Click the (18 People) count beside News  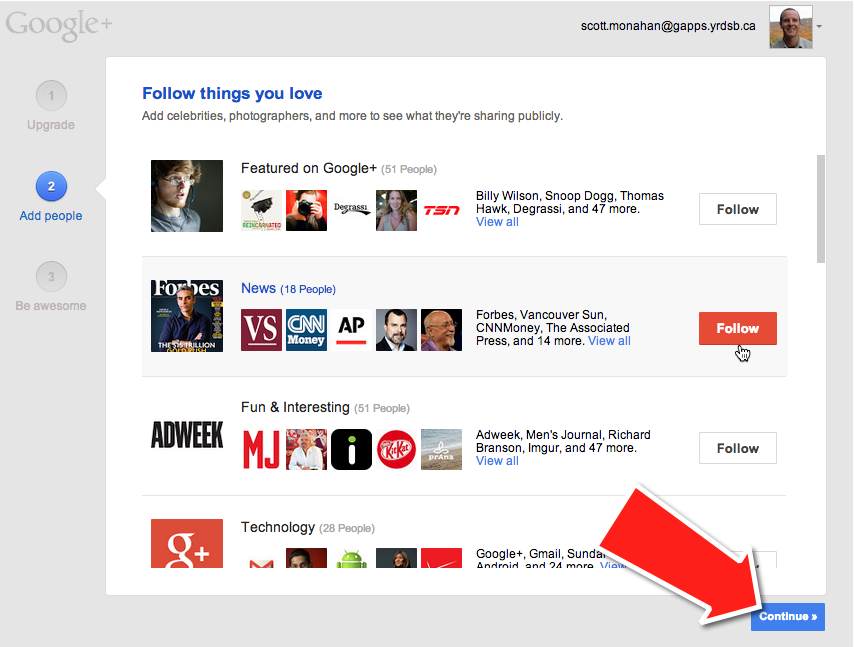[308, 289]
